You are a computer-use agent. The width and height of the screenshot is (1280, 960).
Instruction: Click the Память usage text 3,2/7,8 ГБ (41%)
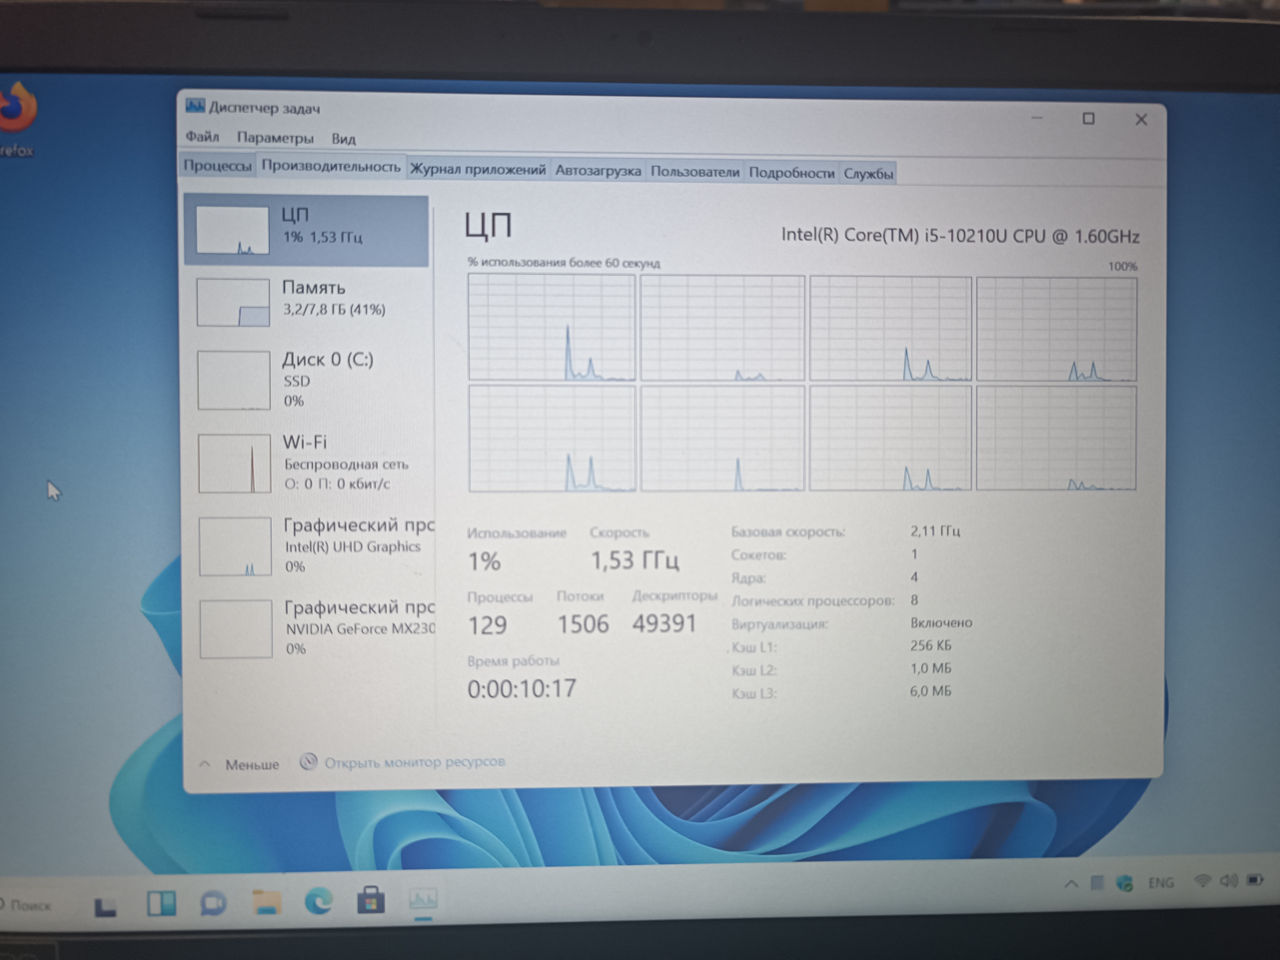pyautogui.click(x=334, y=310)
